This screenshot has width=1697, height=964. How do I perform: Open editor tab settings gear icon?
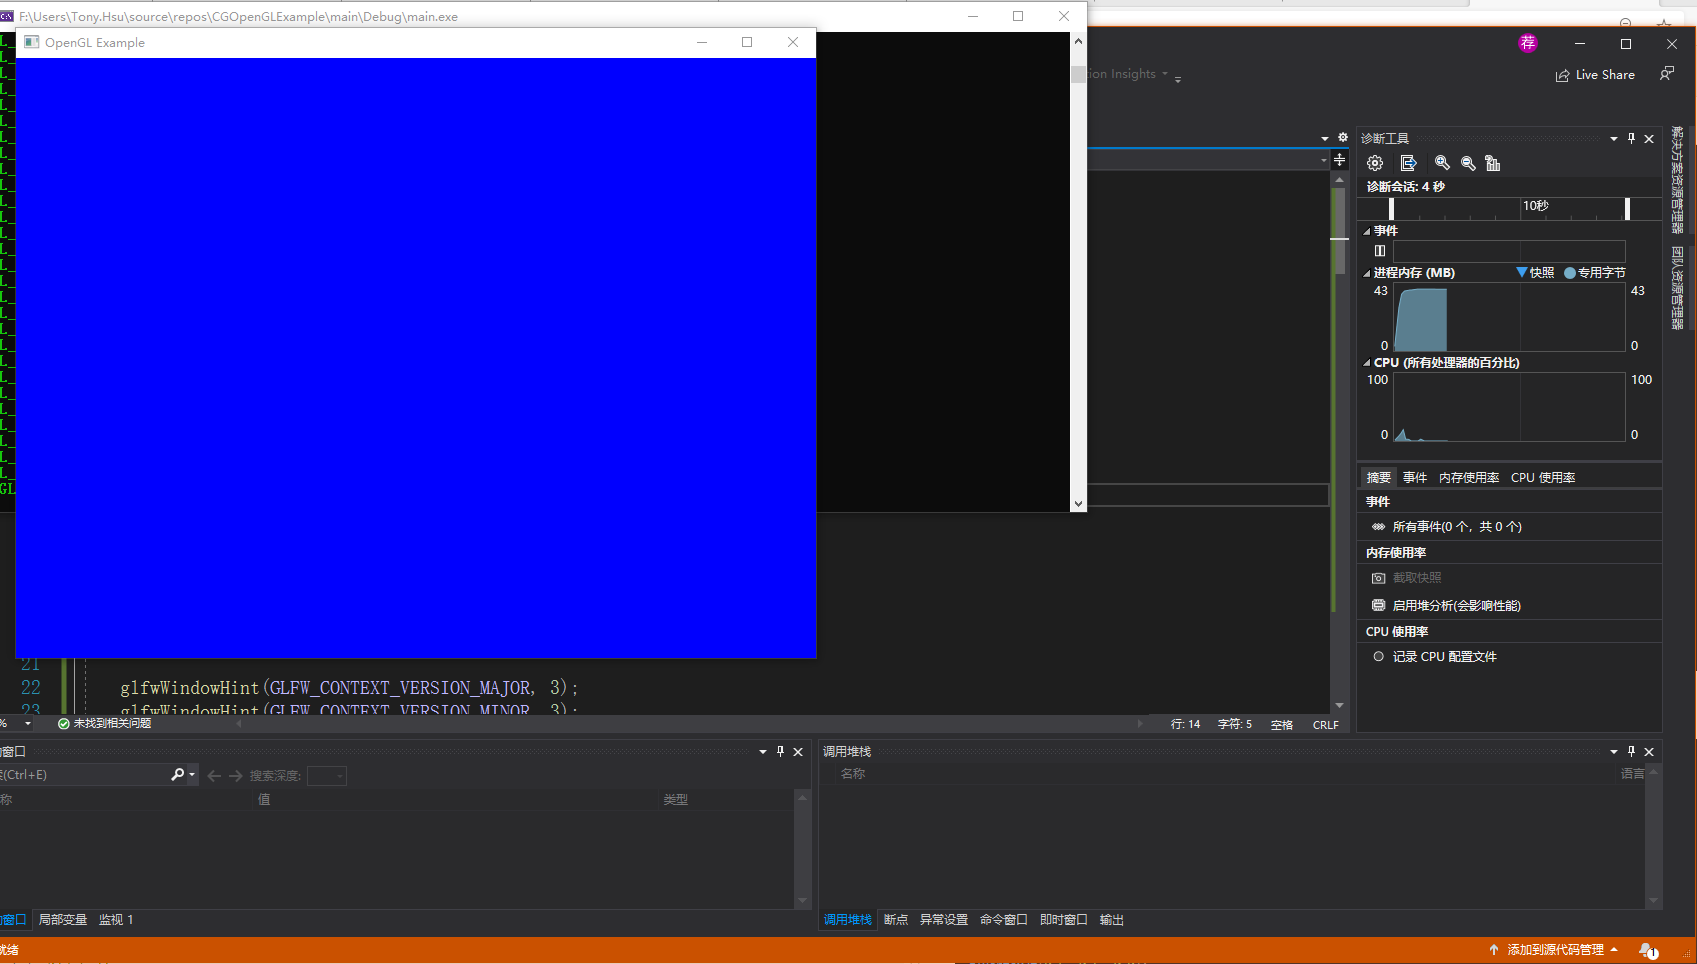tap(1342, 138)
